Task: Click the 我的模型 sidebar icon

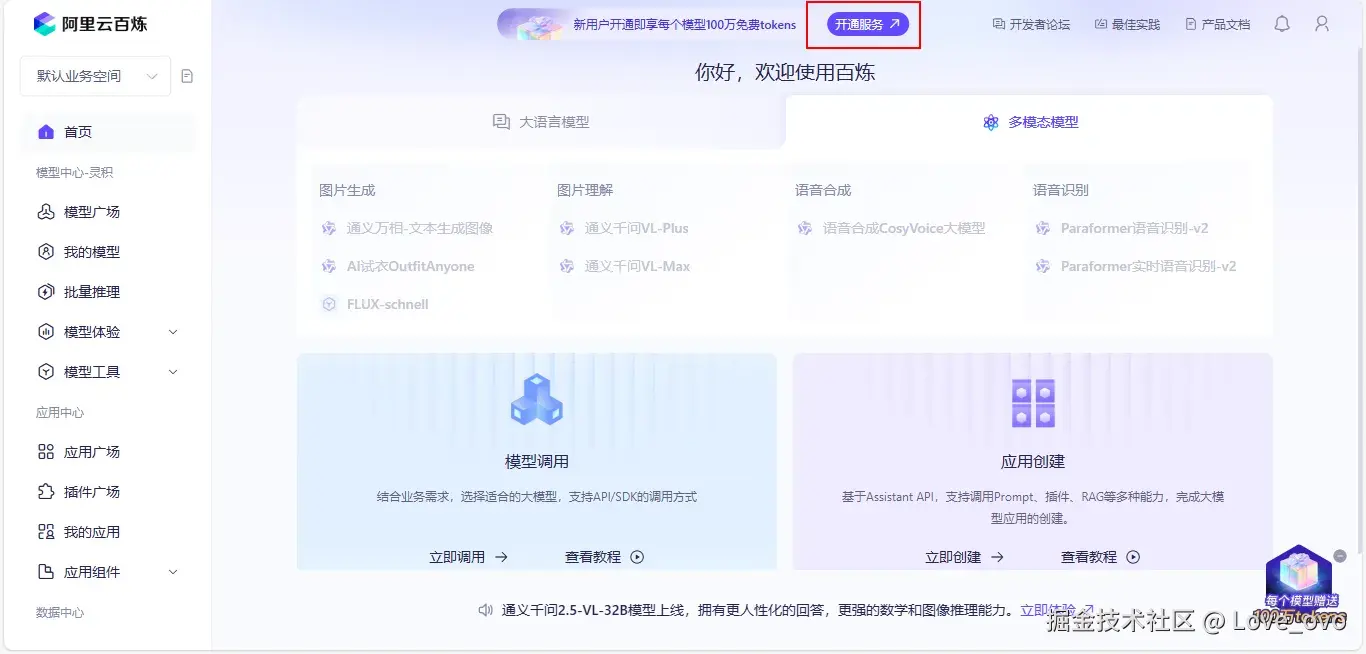Action: tap(46, 252)
